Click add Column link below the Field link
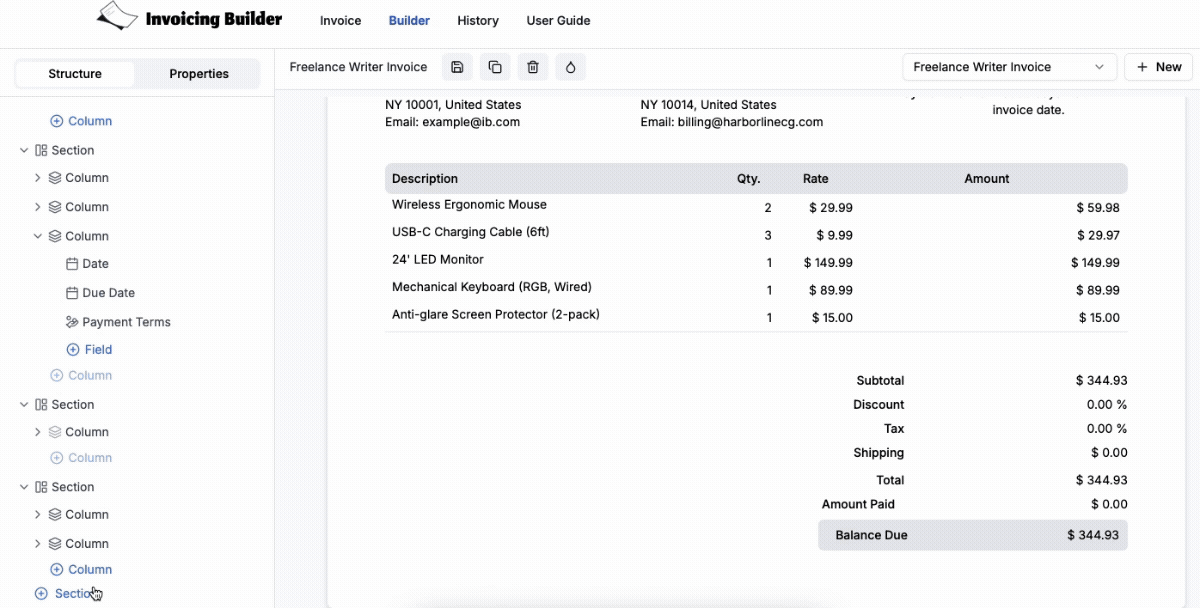This screenshot has height=608, width=1200. (x=81, y=376)
